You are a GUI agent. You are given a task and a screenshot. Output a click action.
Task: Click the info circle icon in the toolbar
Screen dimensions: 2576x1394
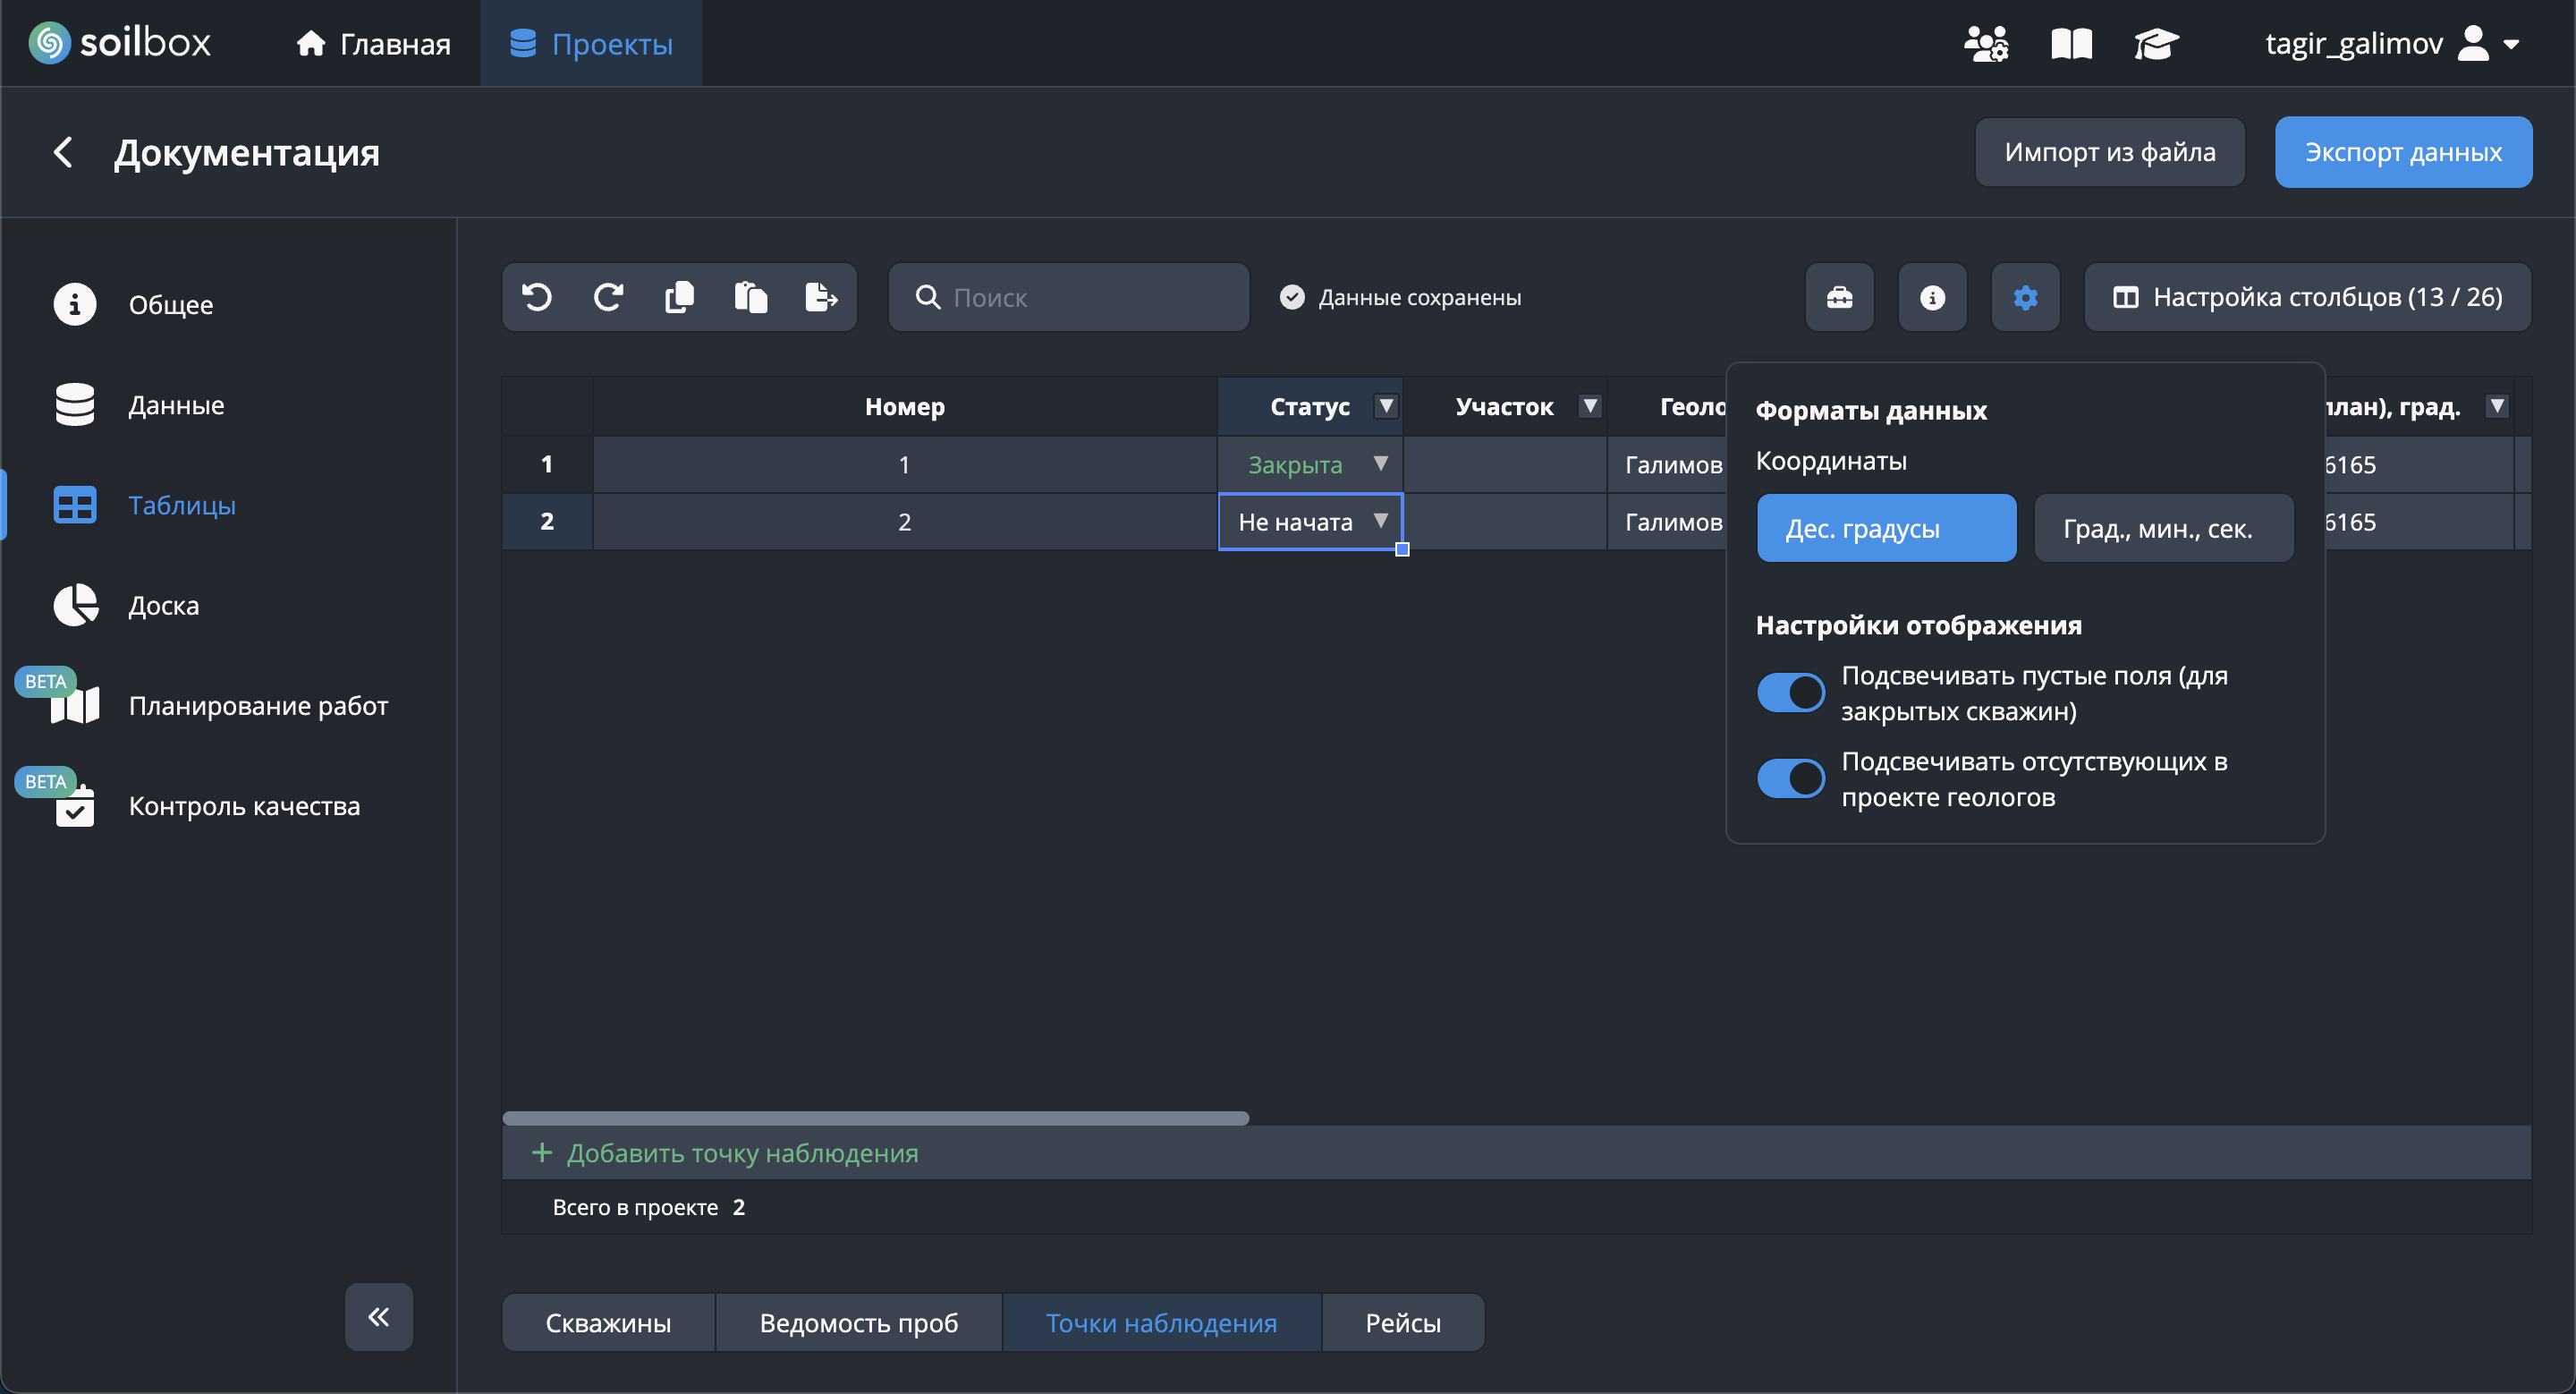click(1932, 297)
